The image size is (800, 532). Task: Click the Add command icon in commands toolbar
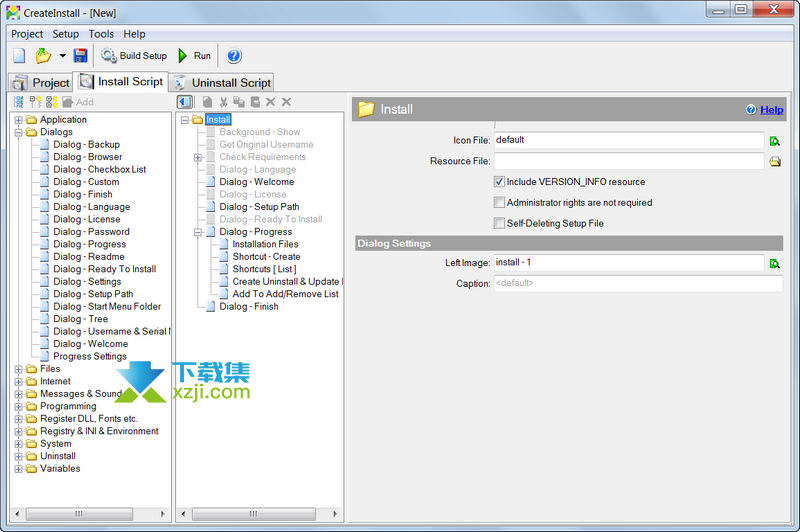click(67, 102)
